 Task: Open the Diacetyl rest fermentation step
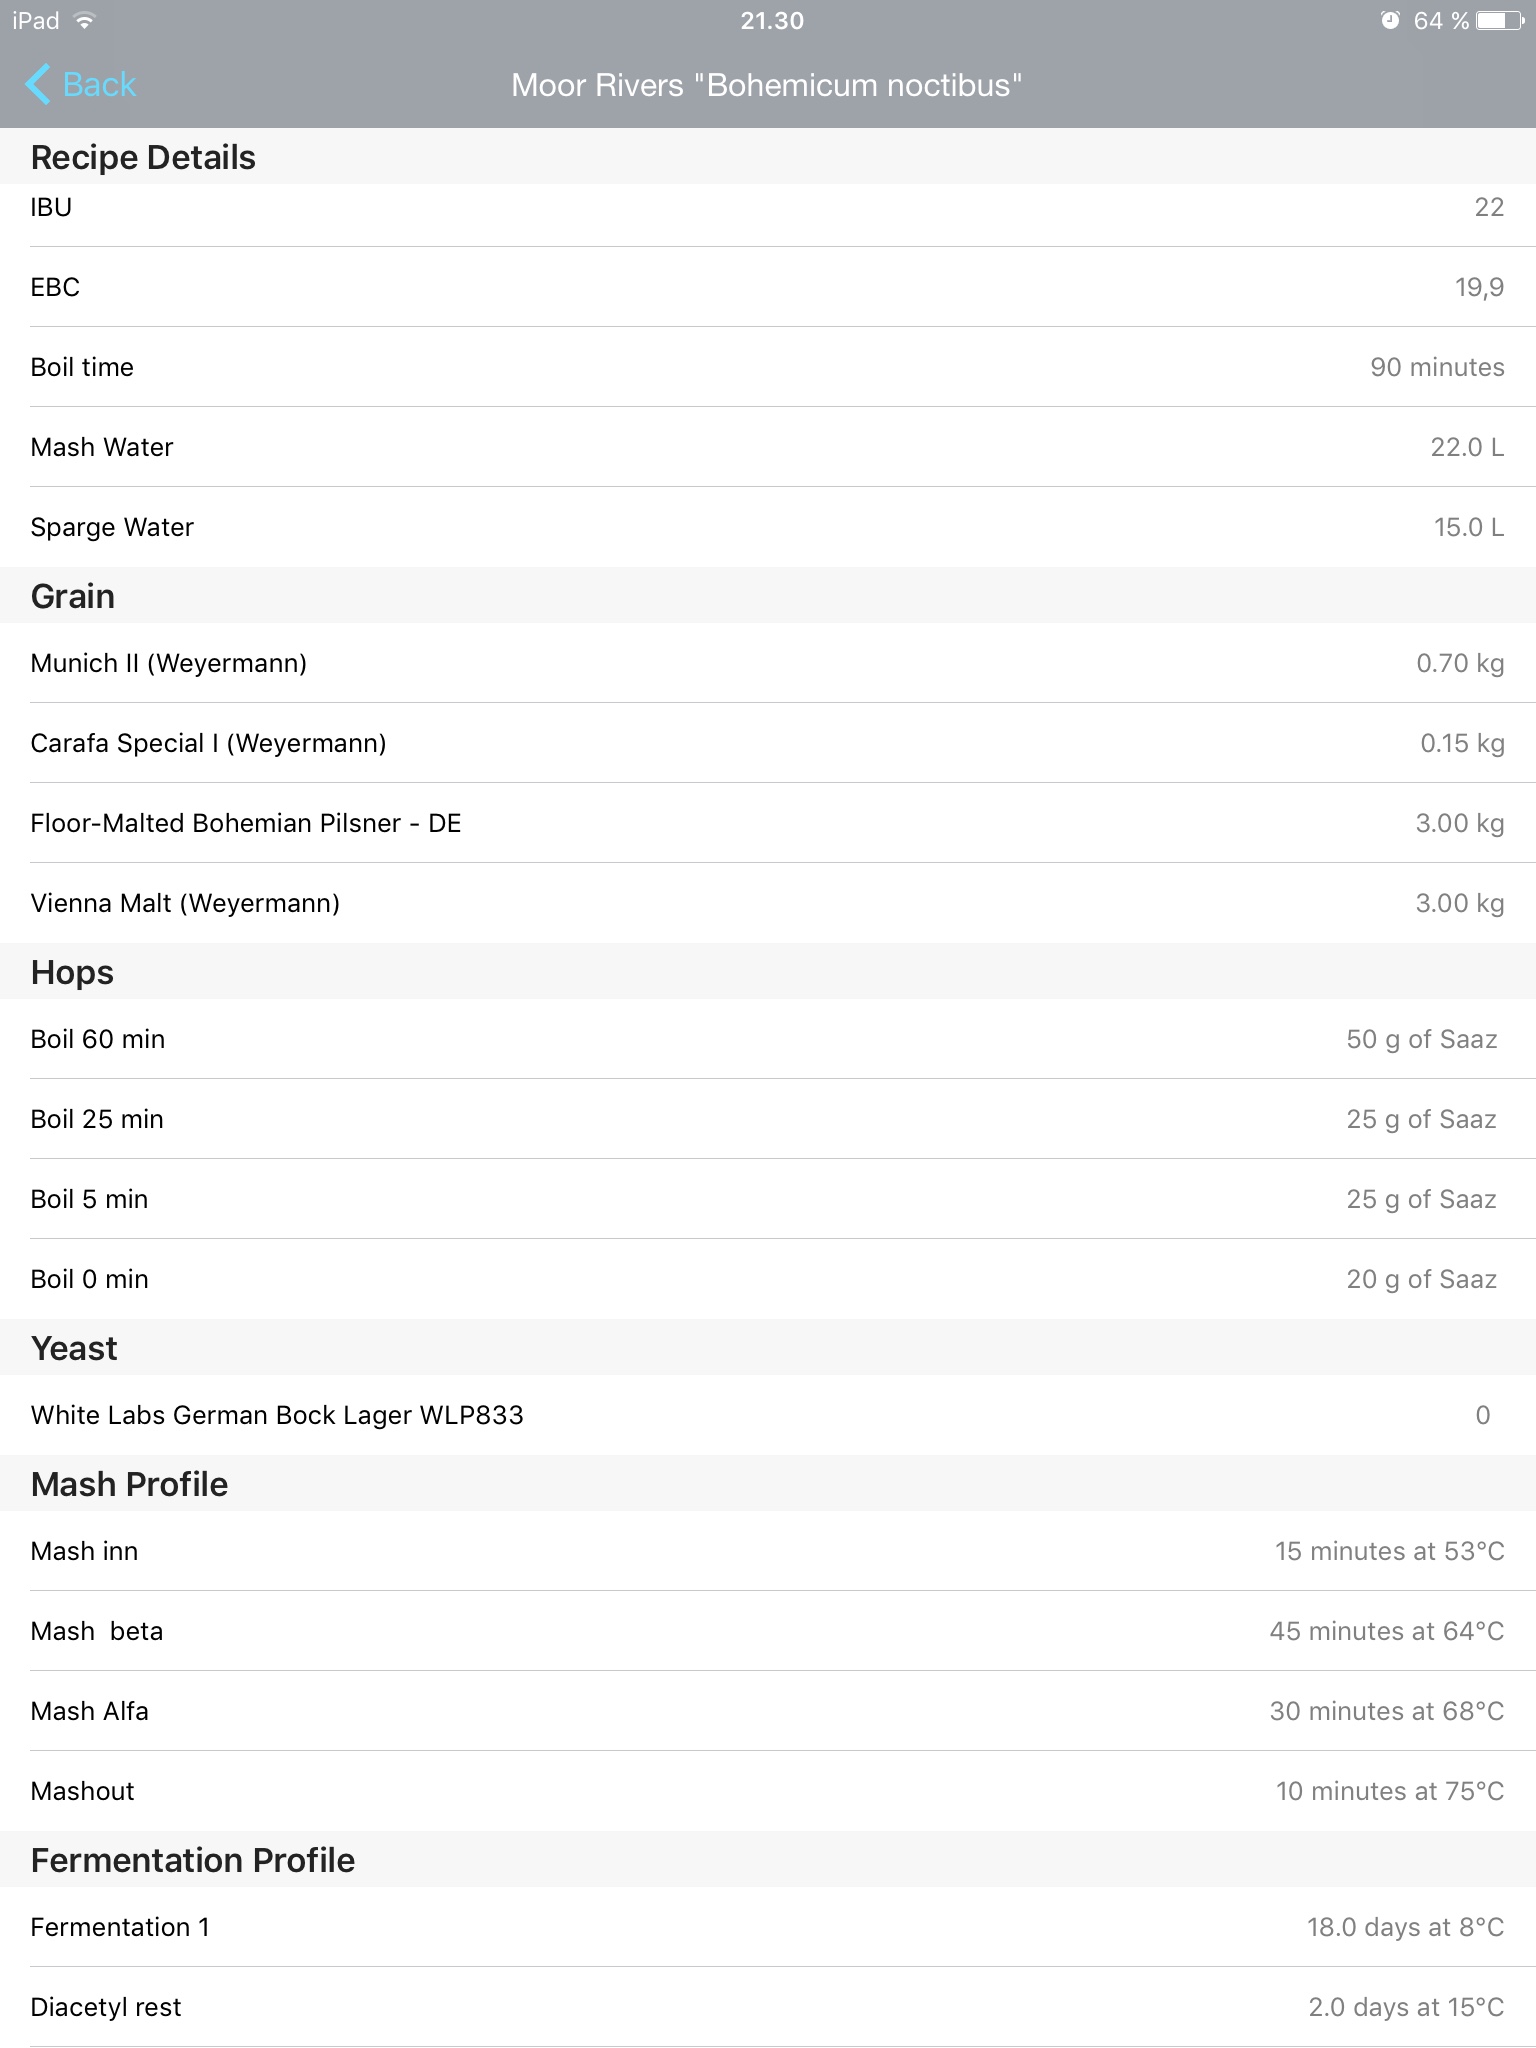click(x=768, y=2007)
